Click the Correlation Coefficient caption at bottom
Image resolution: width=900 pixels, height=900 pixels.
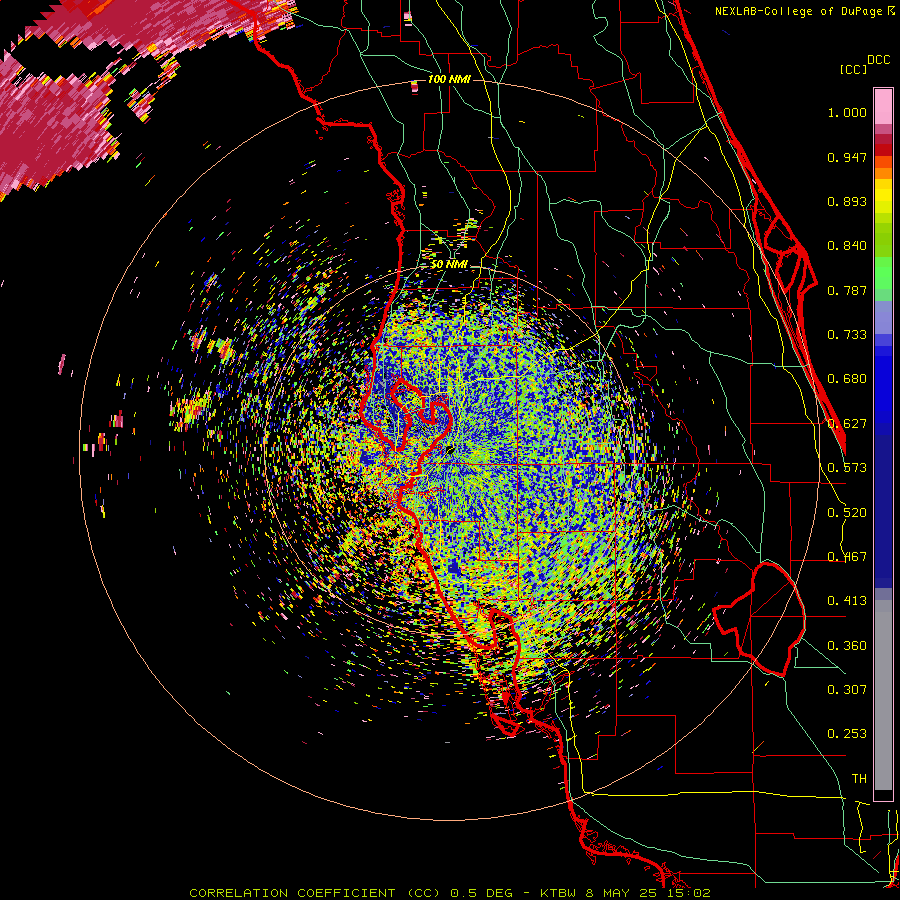point(450,893)
